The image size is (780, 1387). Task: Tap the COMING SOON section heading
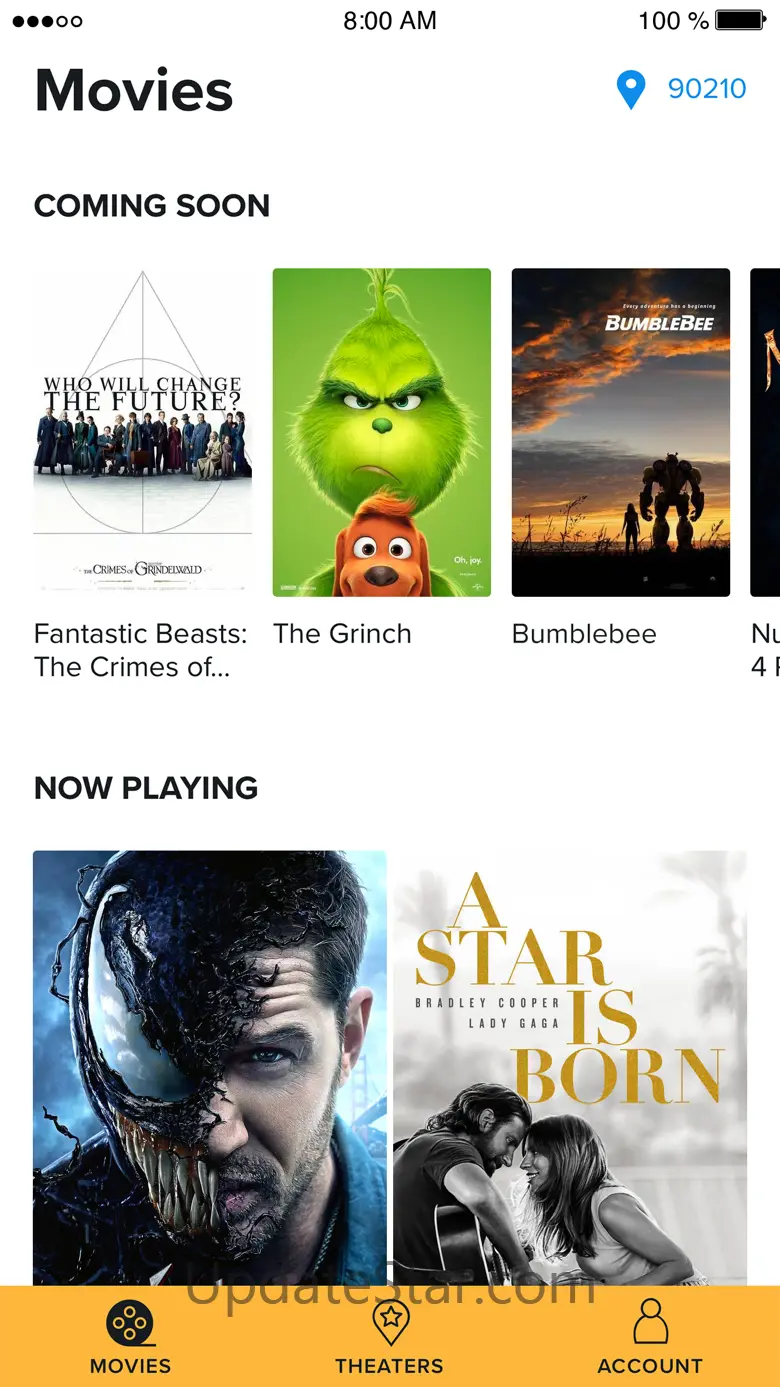tap(152, 206)
